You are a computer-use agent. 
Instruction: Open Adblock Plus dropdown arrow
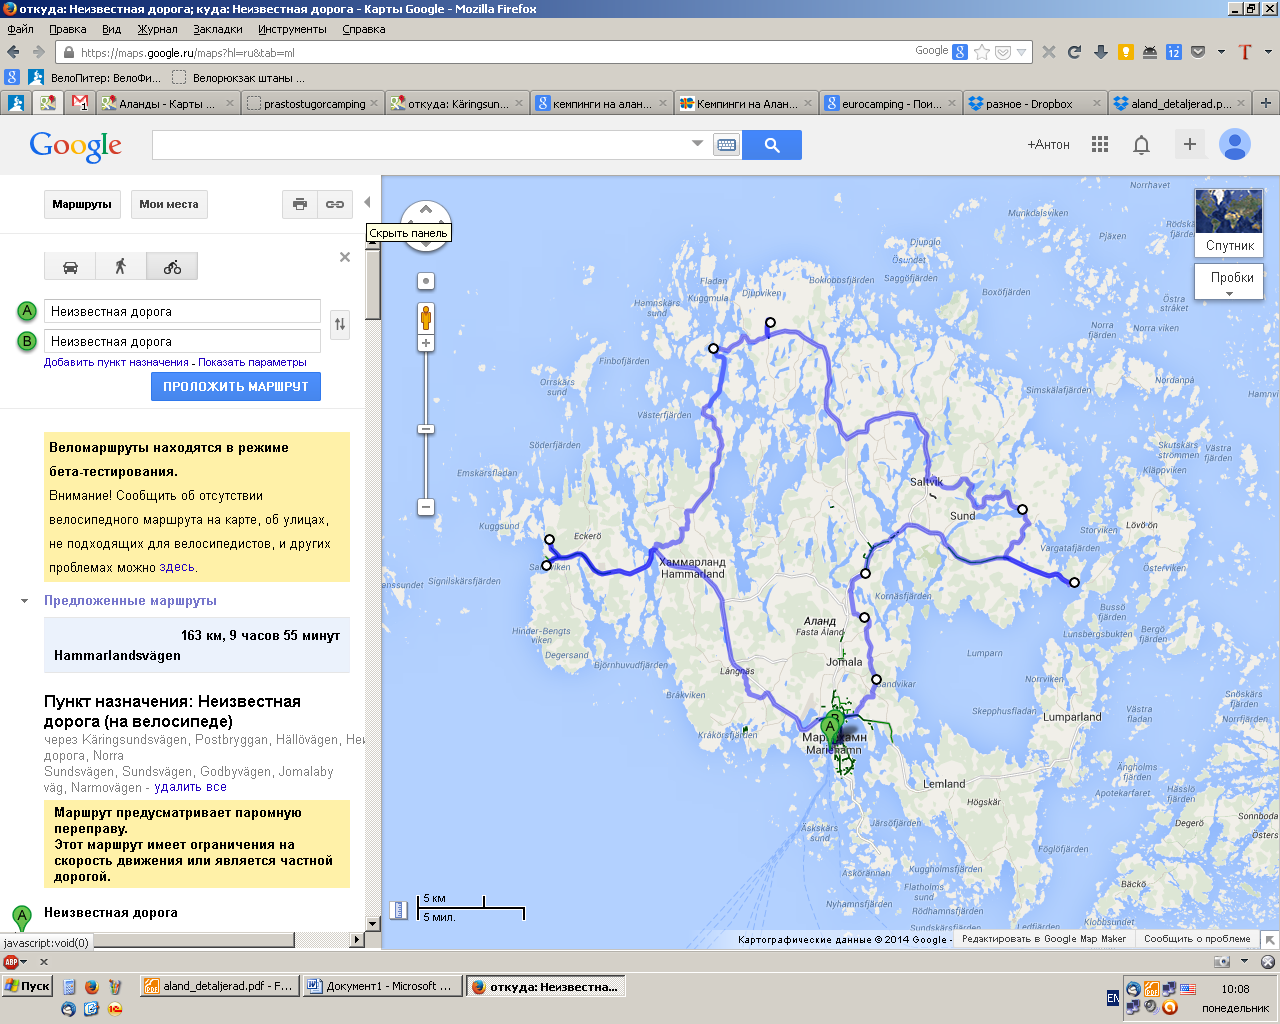point(25,962)
